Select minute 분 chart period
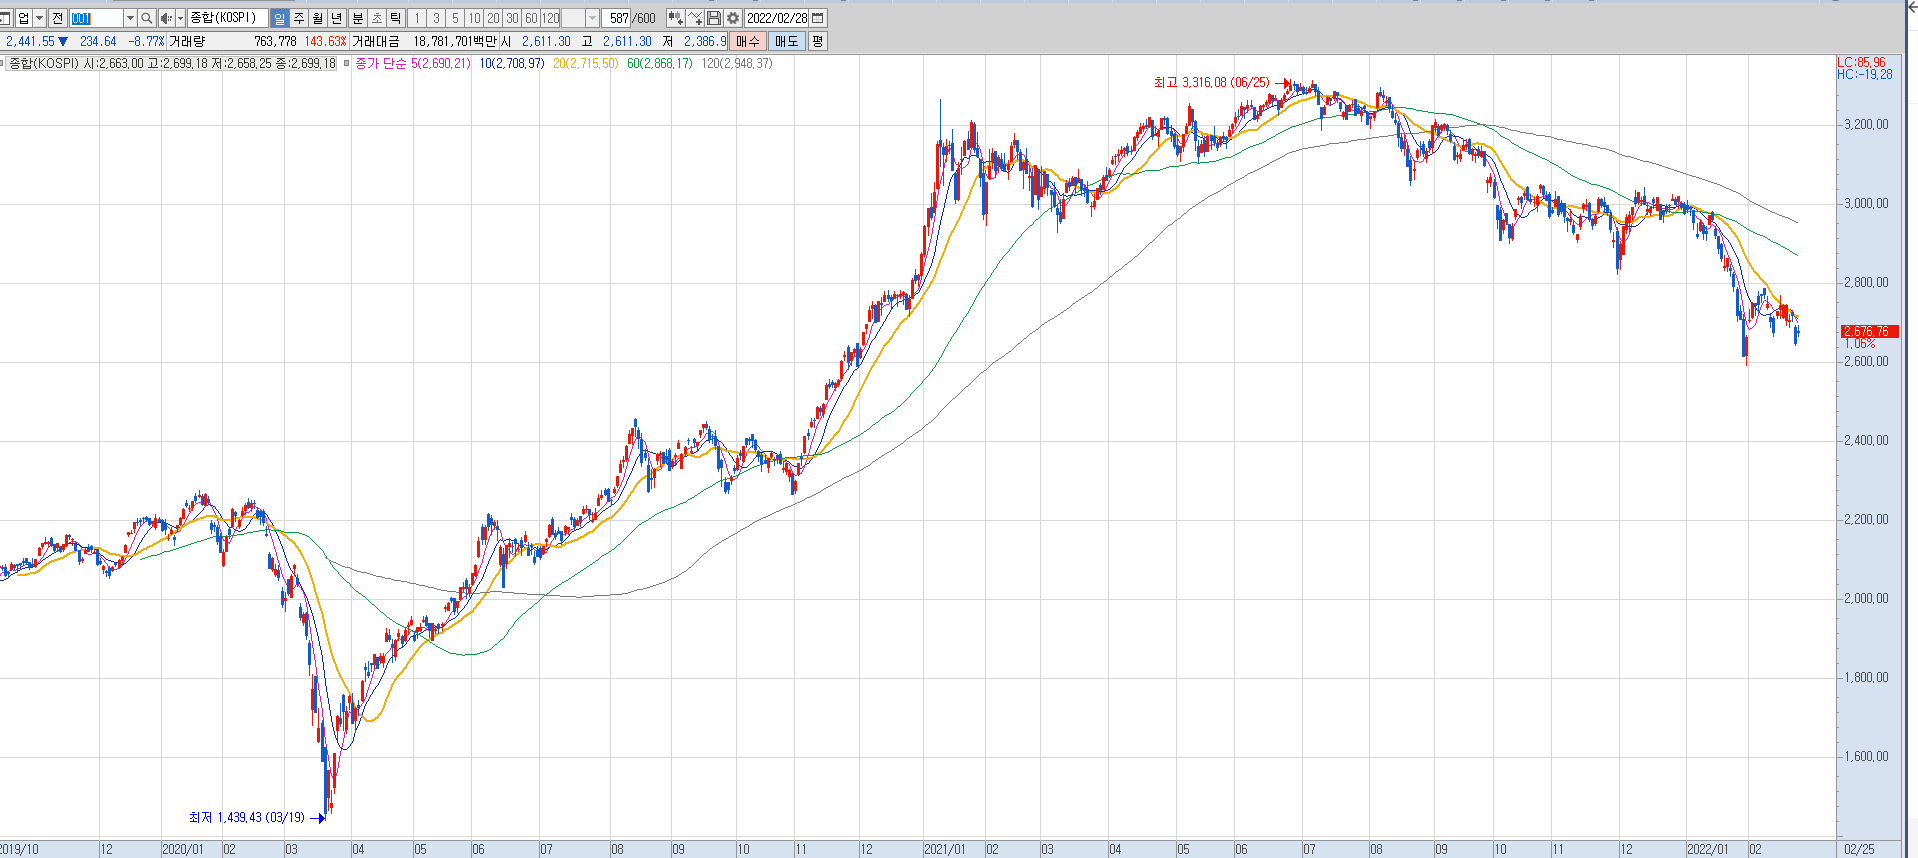 (x=358, y=18)
